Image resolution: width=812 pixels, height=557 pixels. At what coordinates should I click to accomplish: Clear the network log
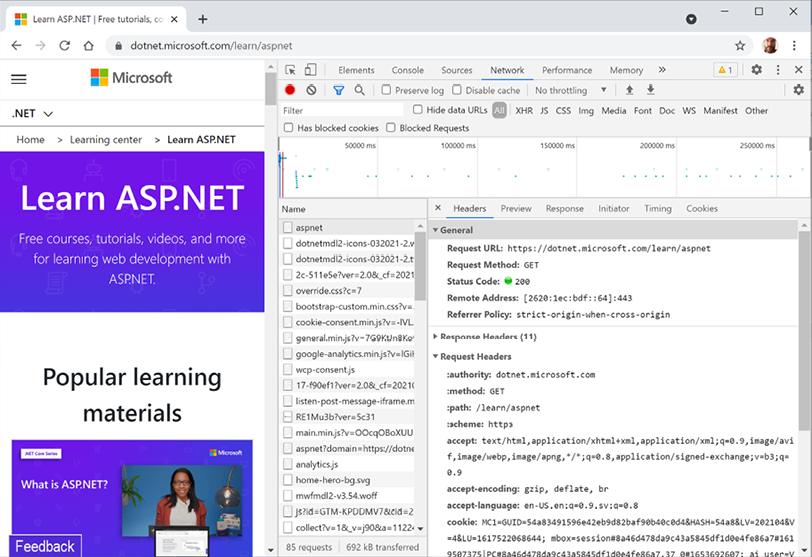pyautogui.click(x=311, y=90)
